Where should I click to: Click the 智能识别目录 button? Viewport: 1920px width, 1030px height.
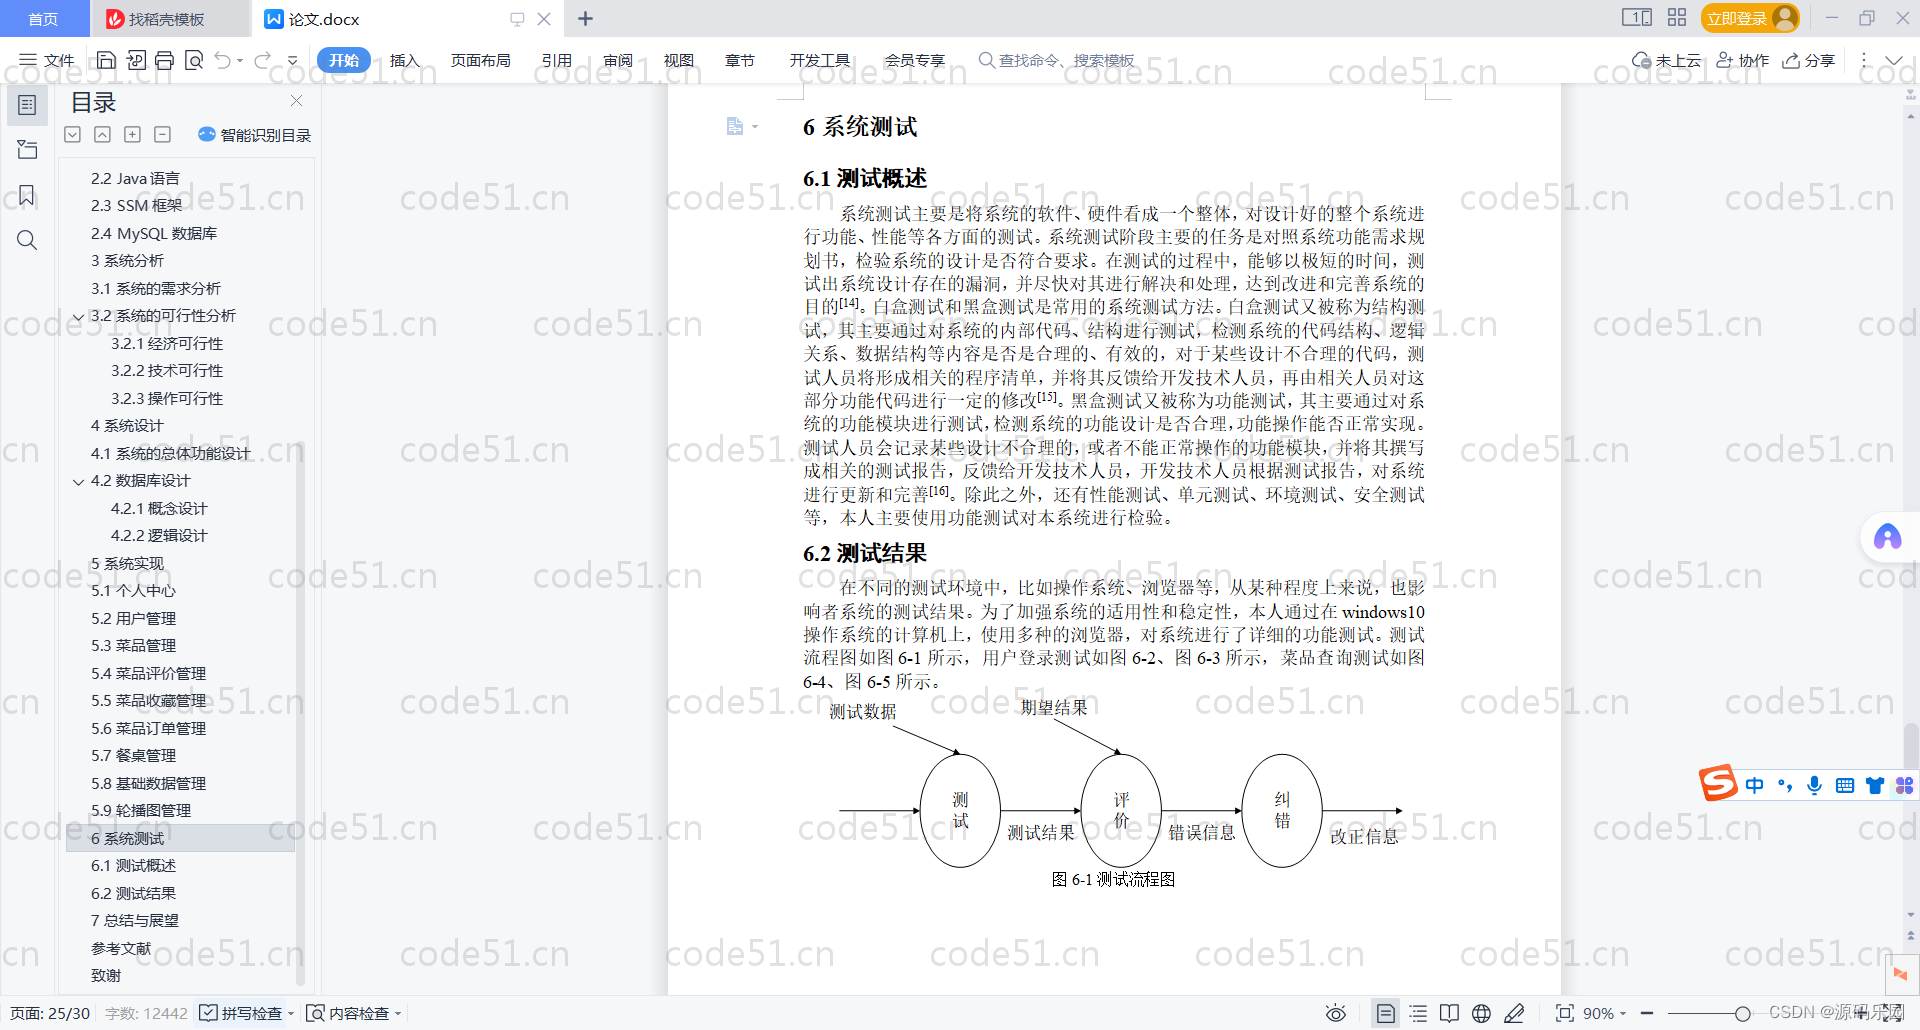tap(254, 135)
